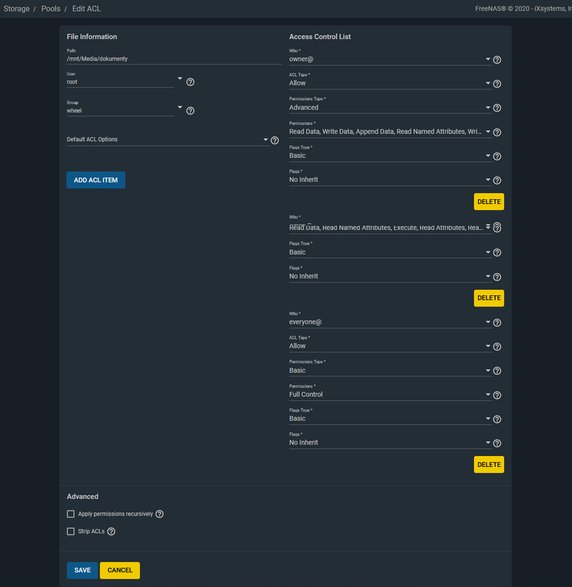Open help icon next to Group wheel field
Screen dimensions: 572x587
point(190,111)
